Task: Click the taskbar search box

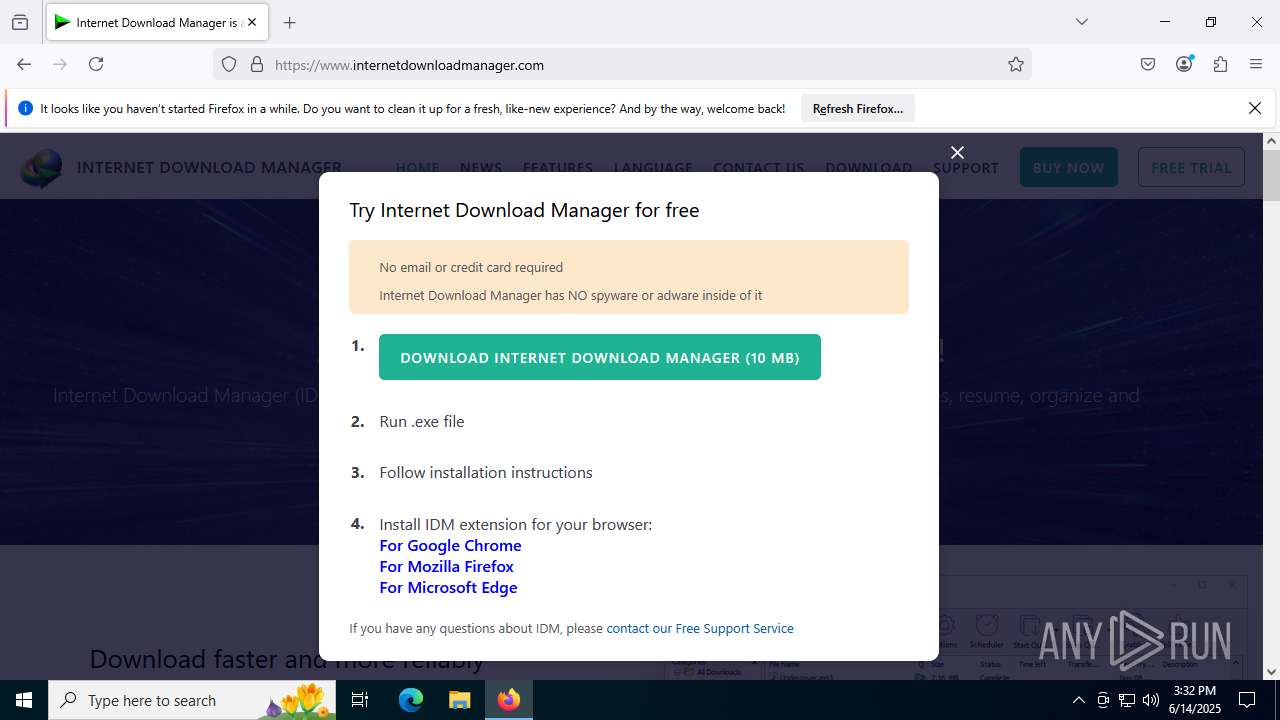Action: tap(192, 700)
